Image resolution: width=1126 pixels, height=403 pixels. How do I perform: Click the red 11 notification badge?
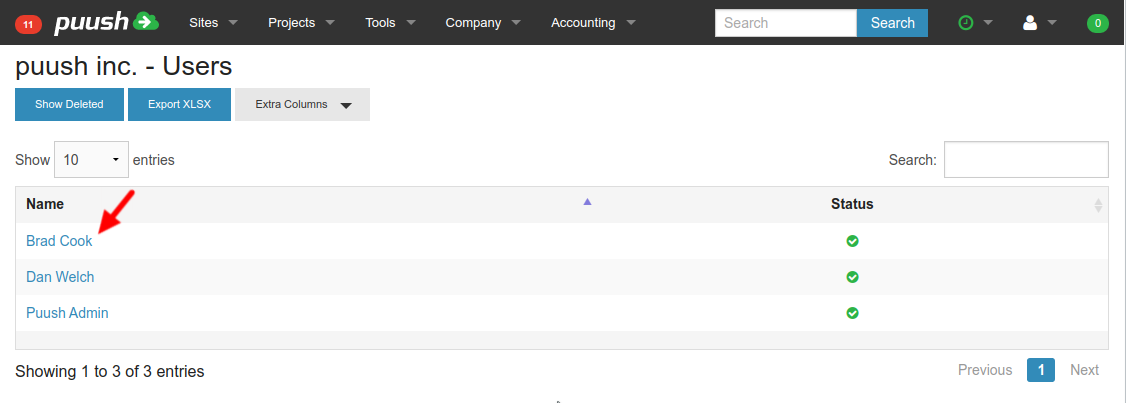click(29, 23)
